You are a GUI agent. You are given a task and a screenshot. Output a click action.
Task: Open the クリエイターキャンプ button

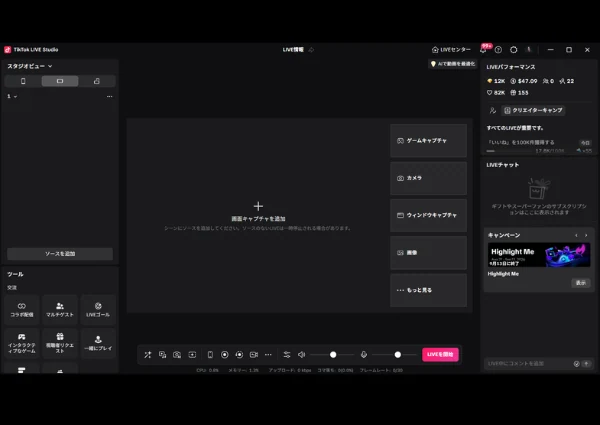(533, 110)
